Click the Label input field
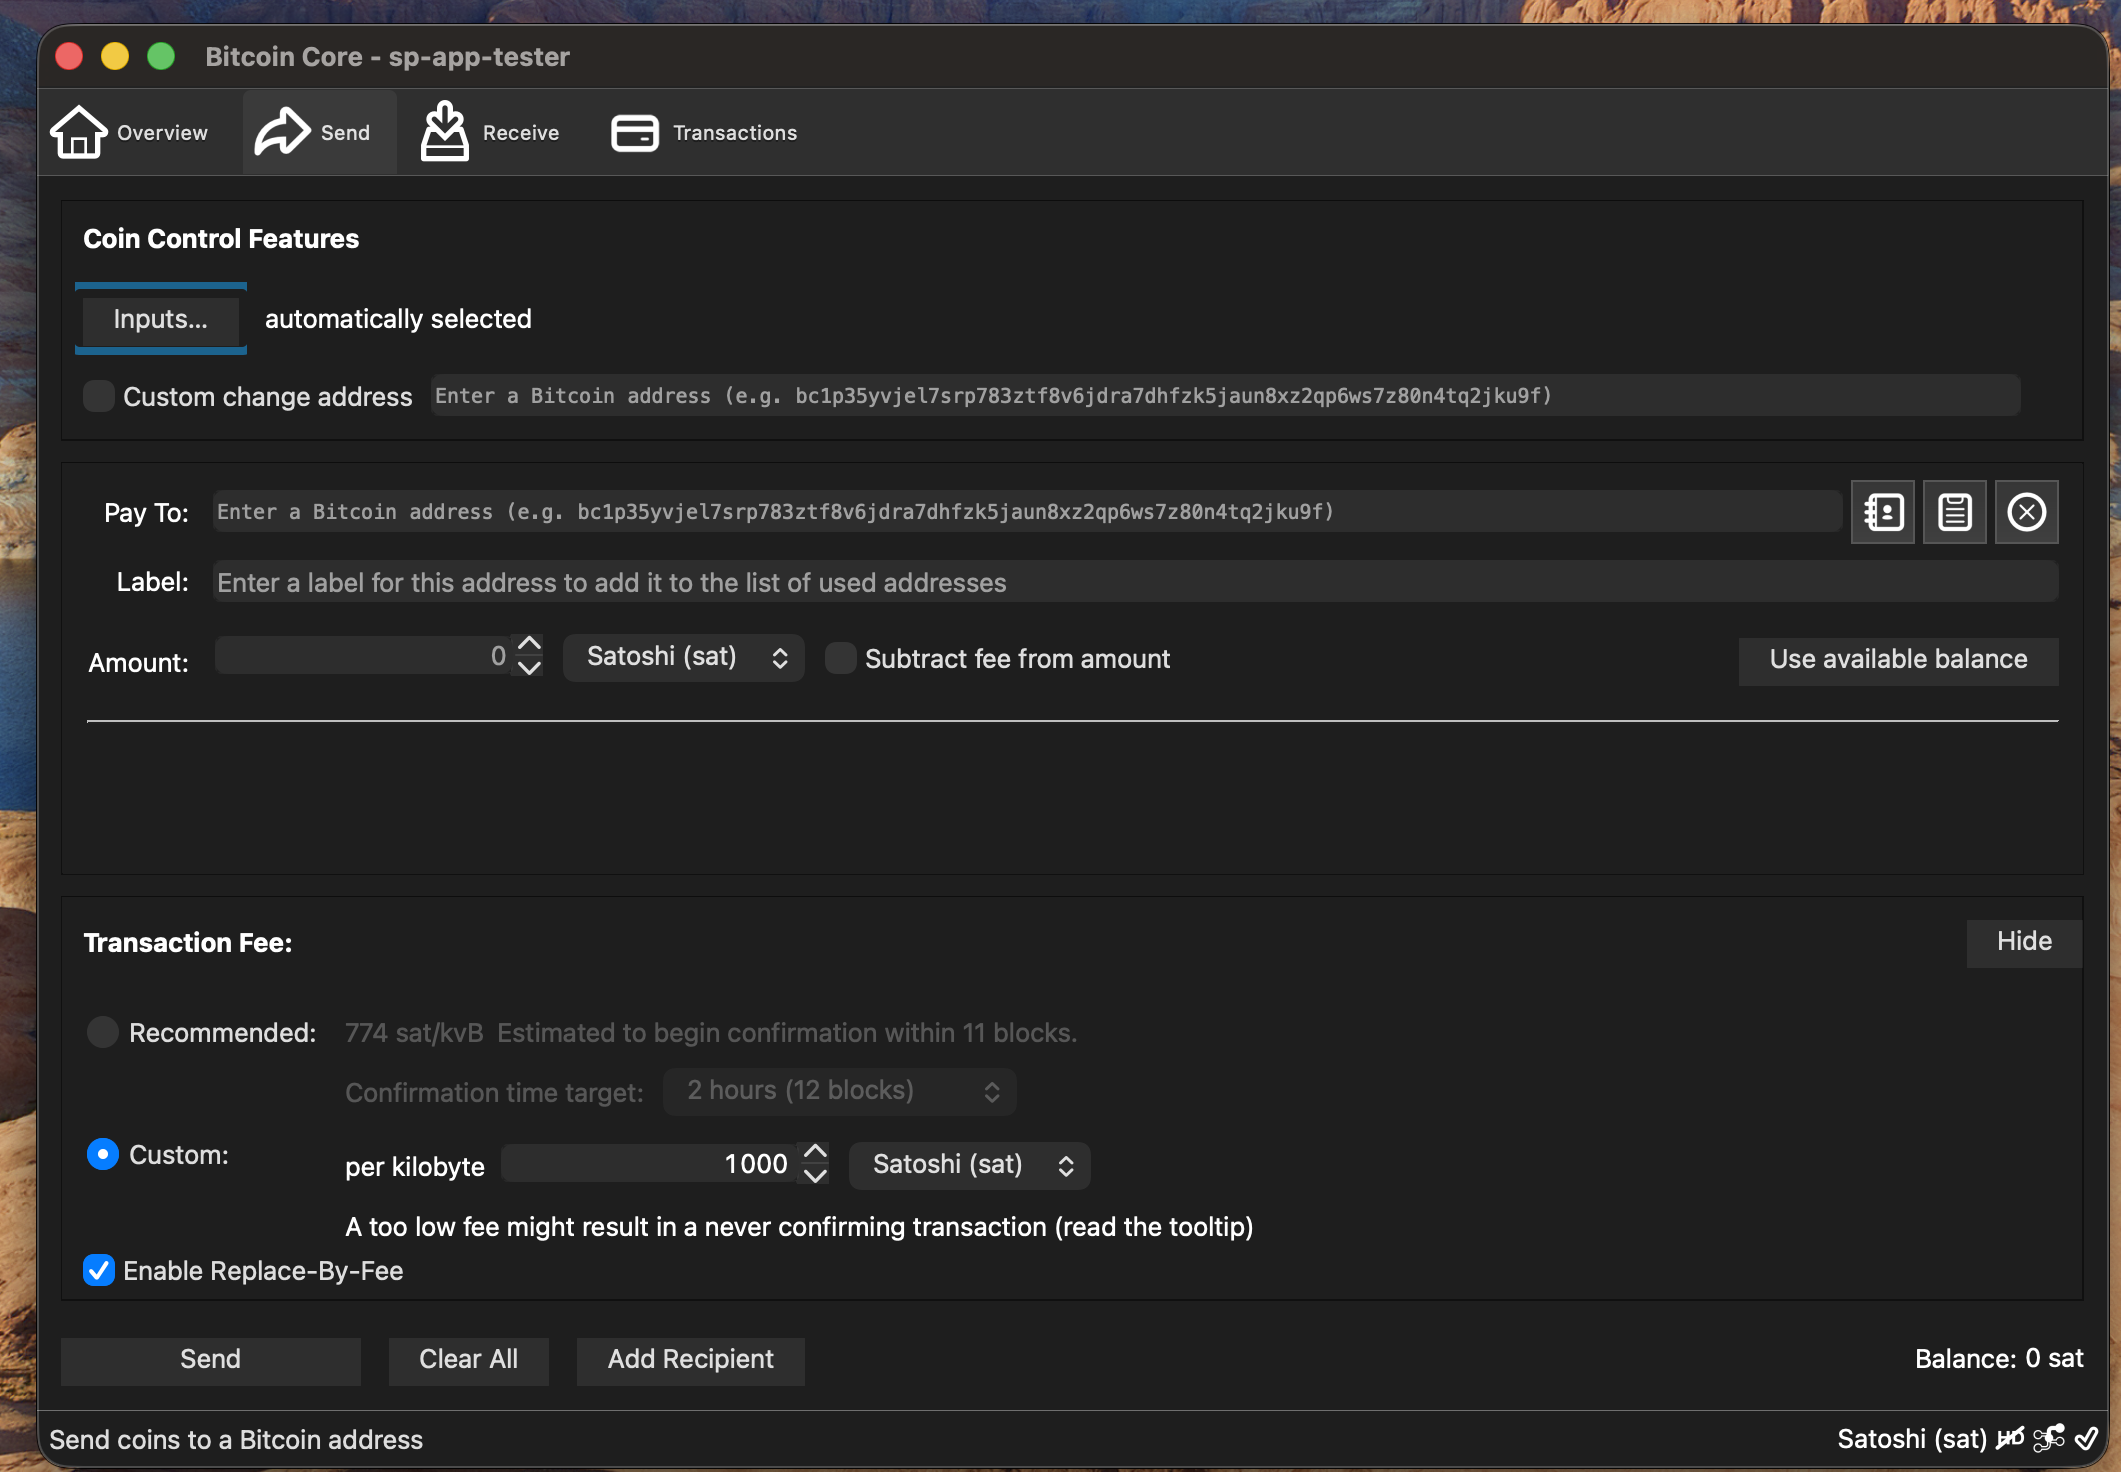 pyautogui.click(x=1135, y=582)
